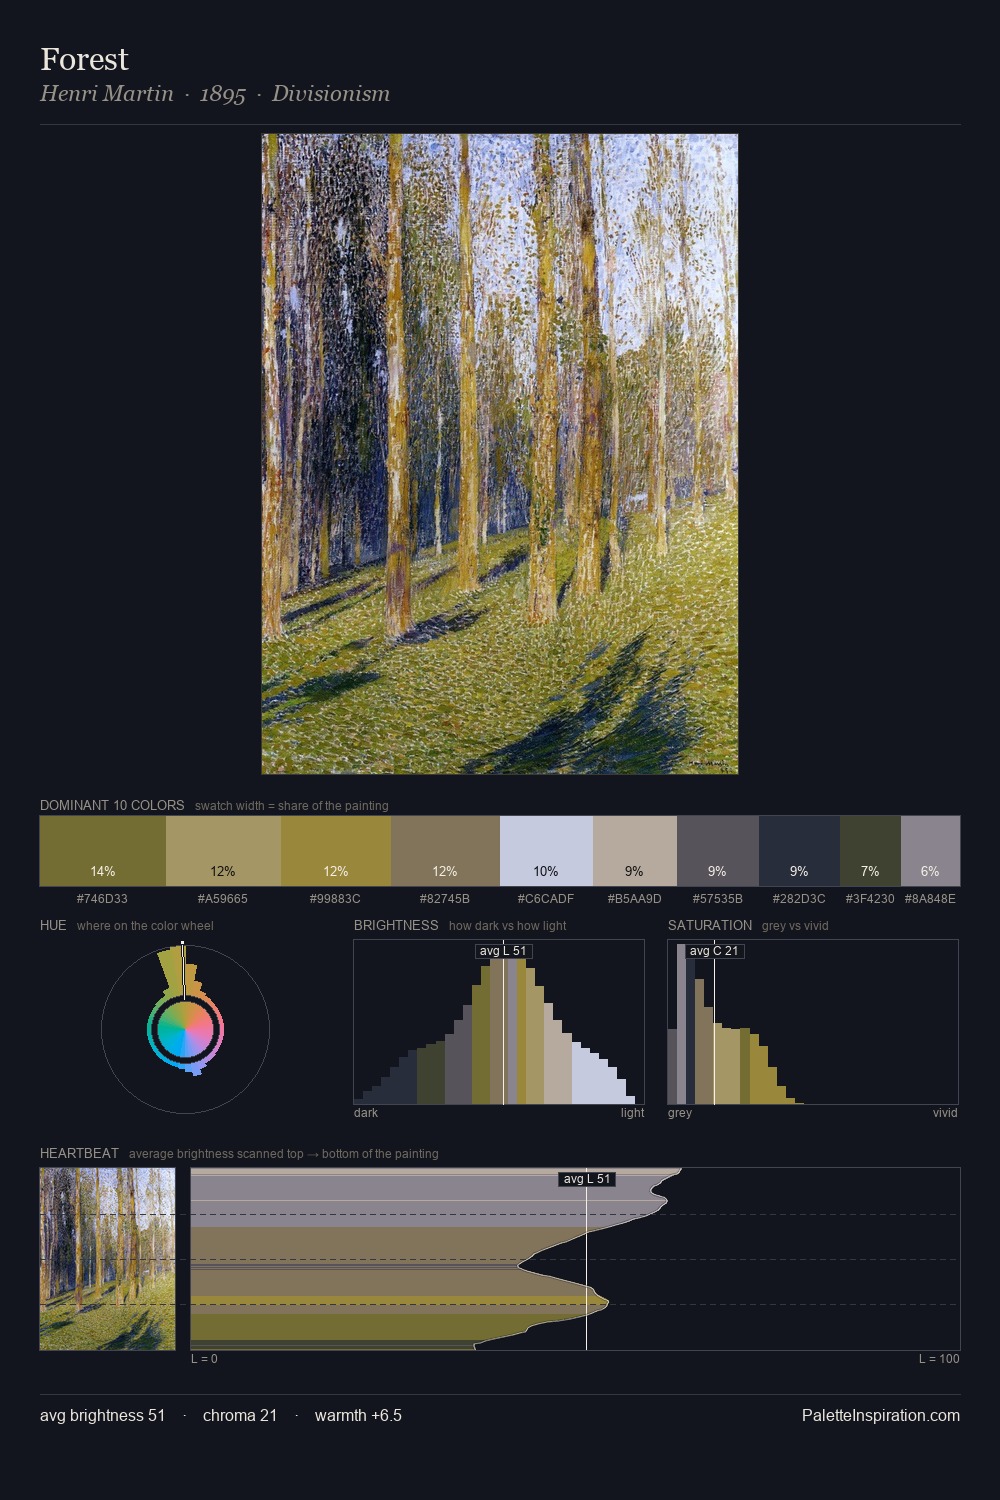Click the DOMINANT 10 COLORS heading
1000x1500 pixels.
click(x=112, y=805)
